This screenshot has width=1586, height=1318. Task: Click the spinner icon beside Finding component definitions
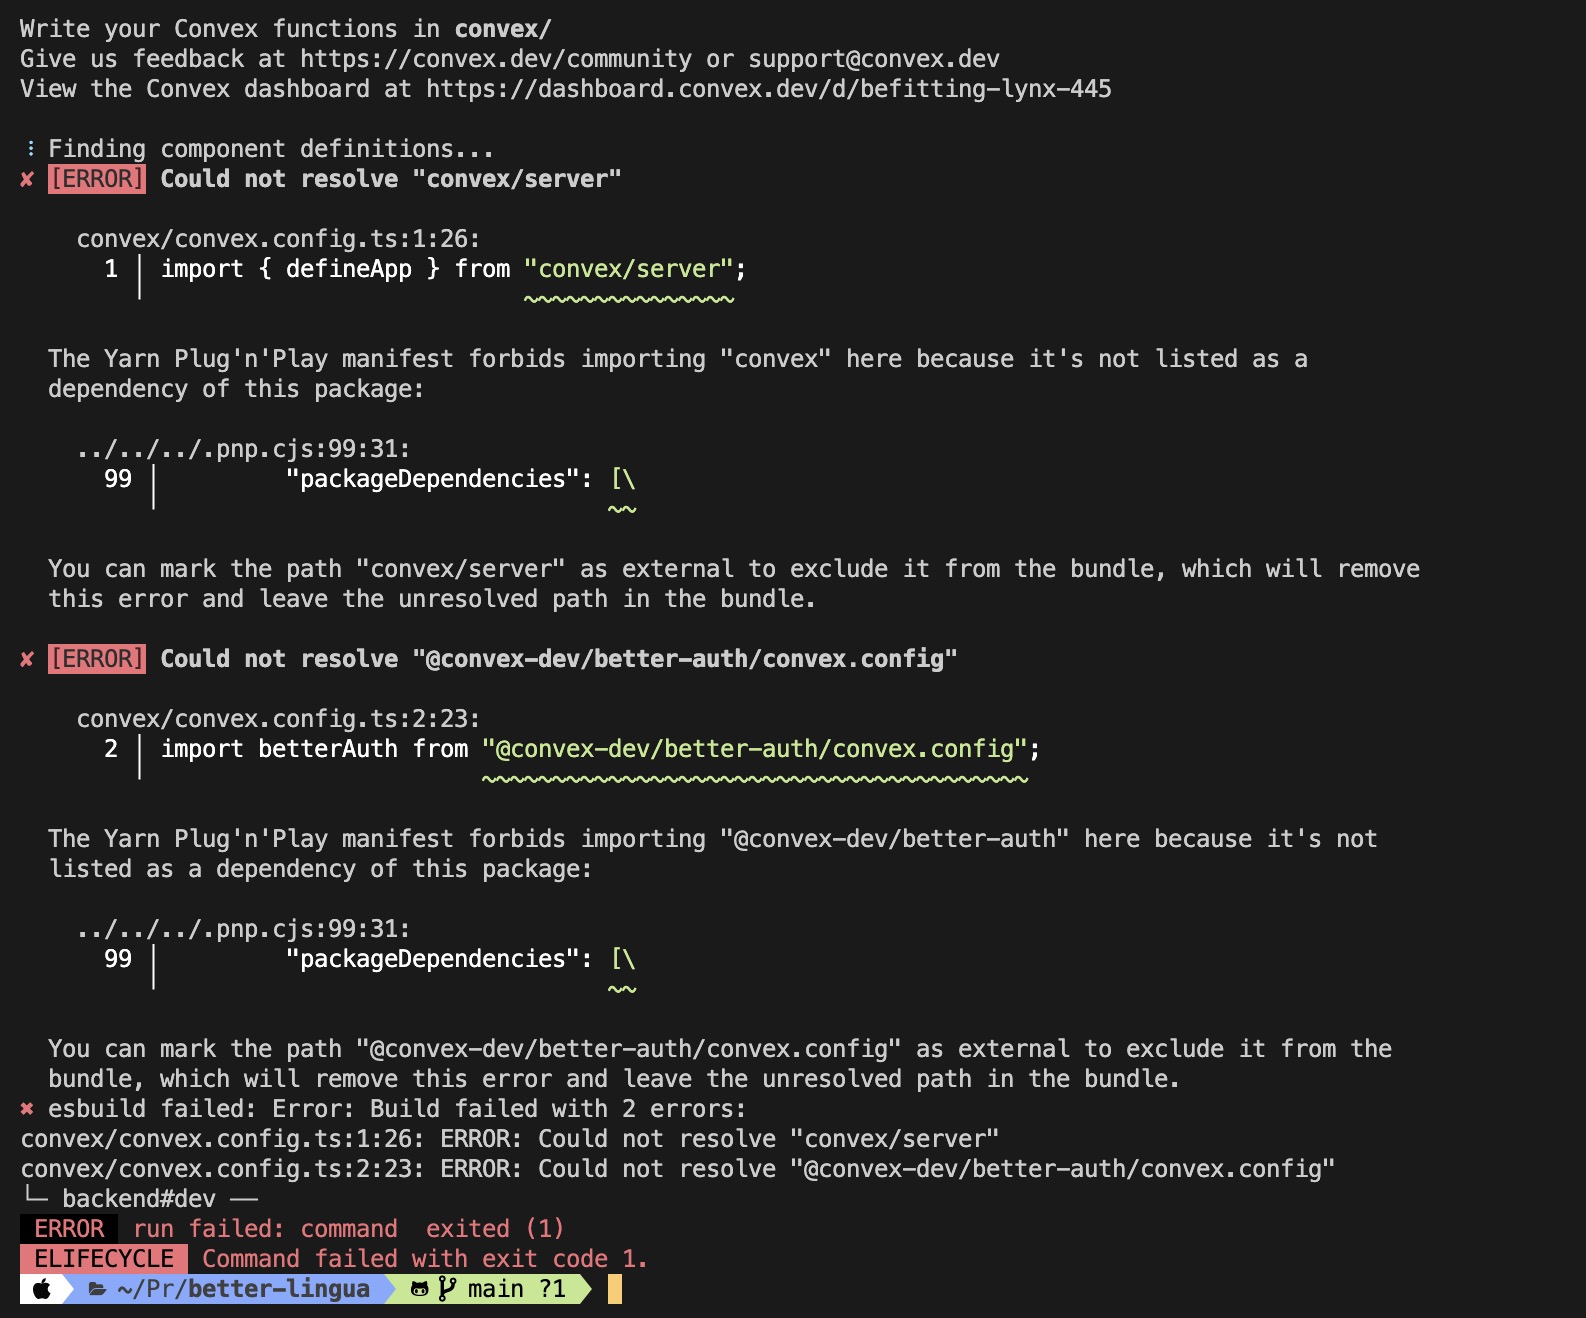tap(31, 149)
